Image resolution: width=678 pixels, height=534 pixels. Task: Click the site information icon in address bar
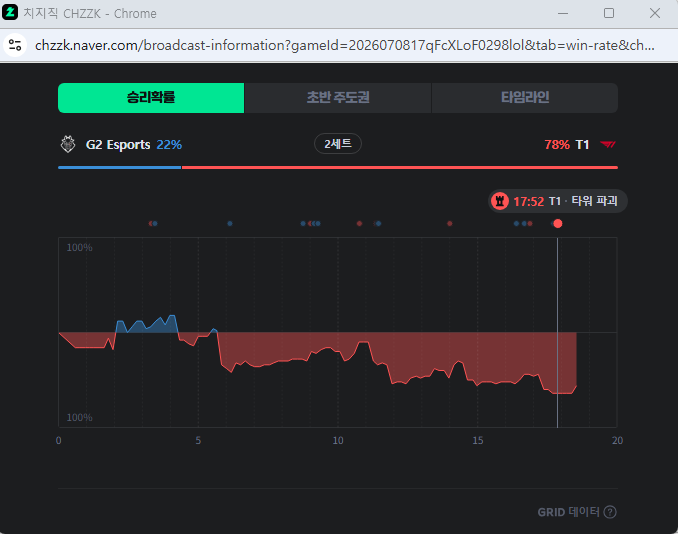(x=15, y=45)
